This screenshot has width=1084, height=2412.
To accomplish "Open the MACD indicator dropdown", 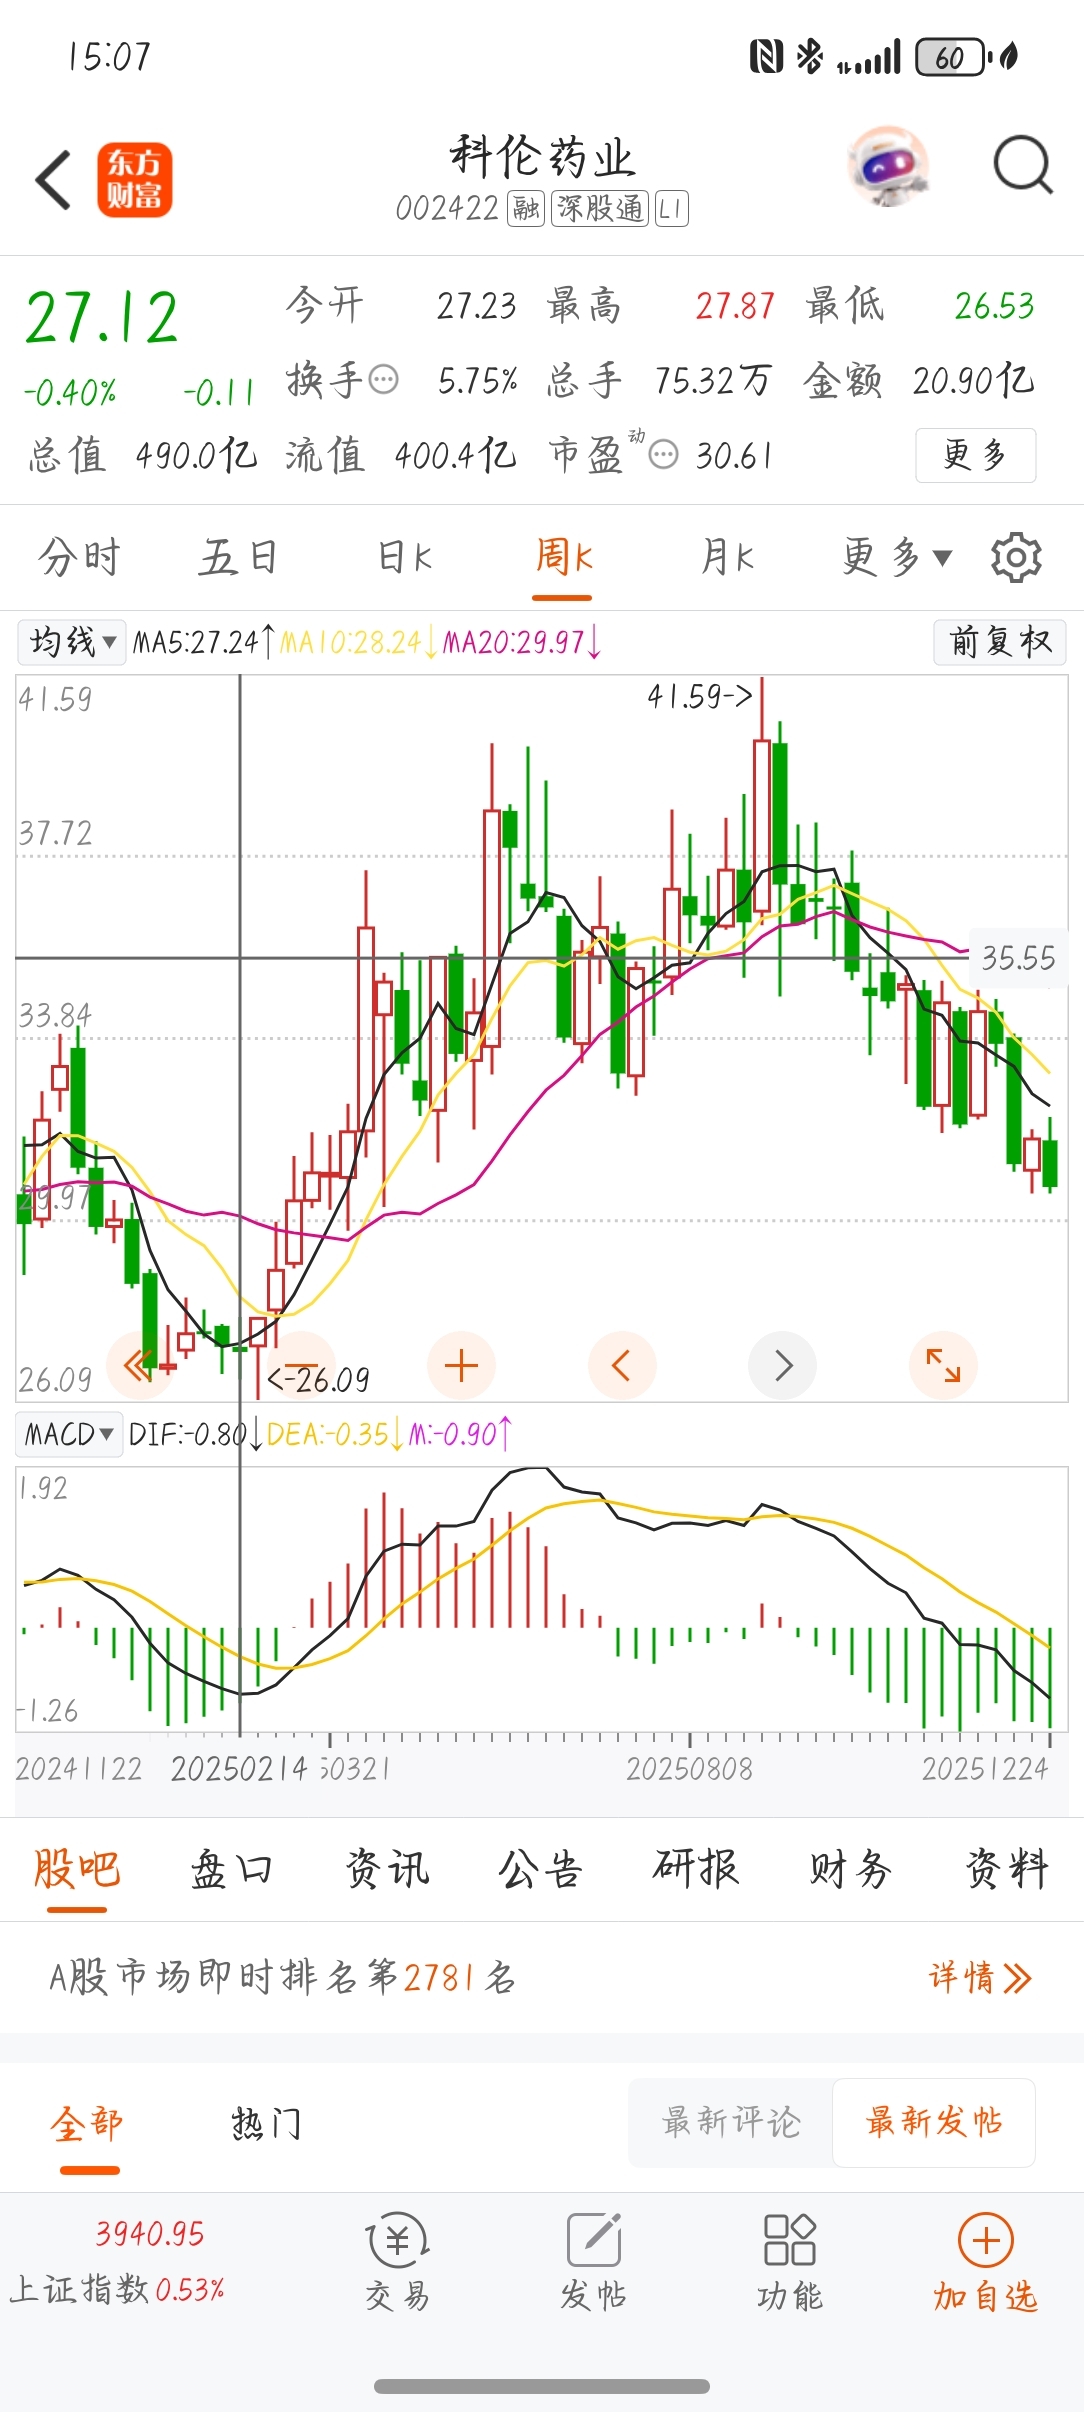I will click(69, 1434).
